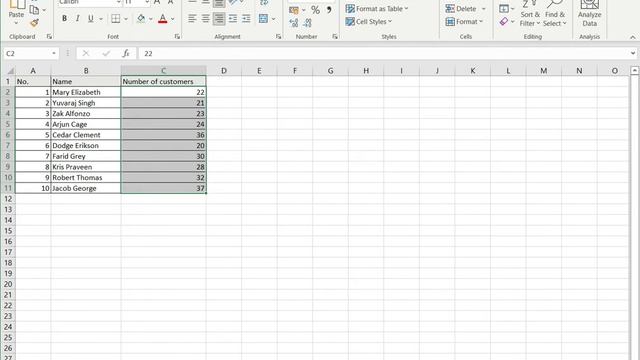Open the Clipboard dialog launcher

(x=49, y=37)
